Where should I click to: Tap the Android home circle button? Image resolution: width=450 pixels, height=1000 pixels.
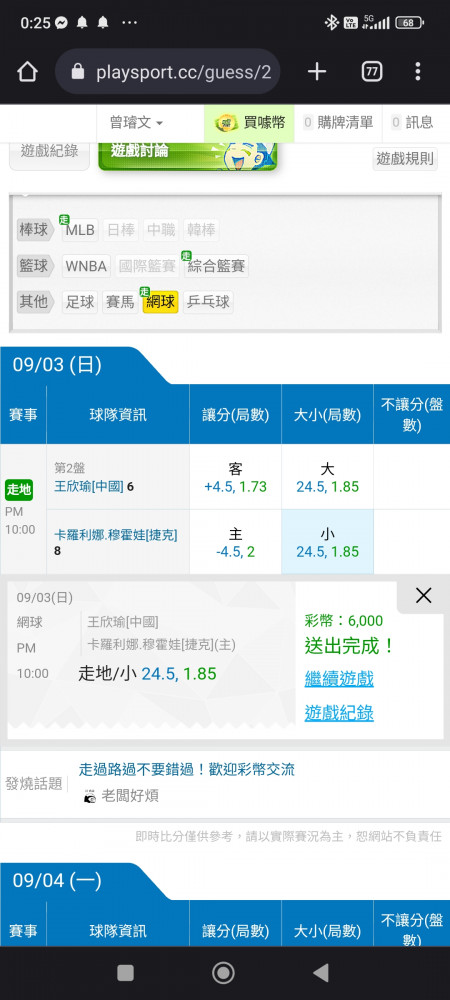click(223, 973)
